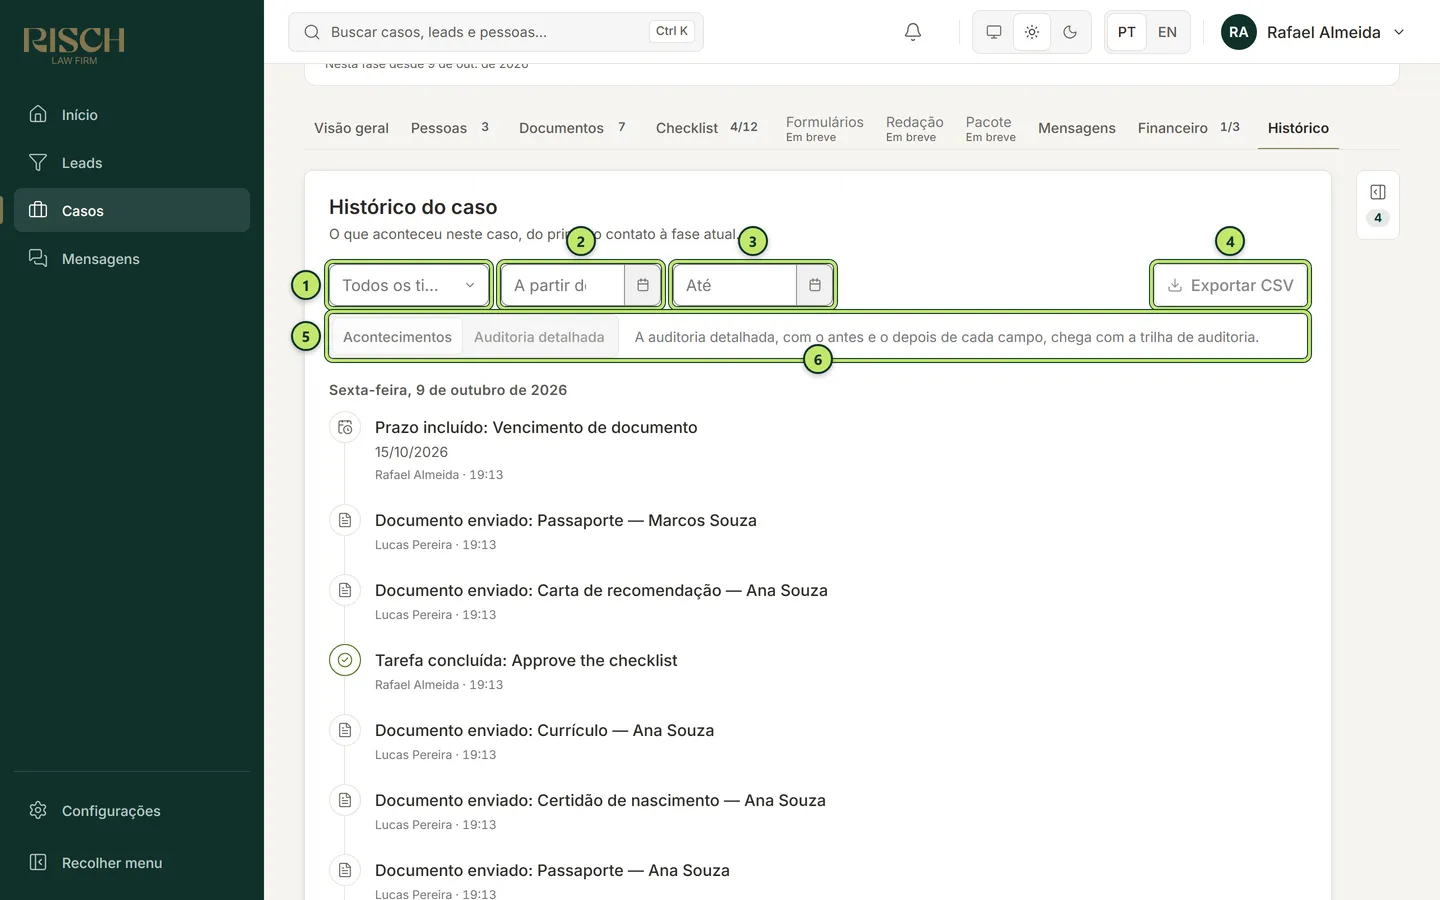Click the Prazo incluído deadline icon

point(345,428)
